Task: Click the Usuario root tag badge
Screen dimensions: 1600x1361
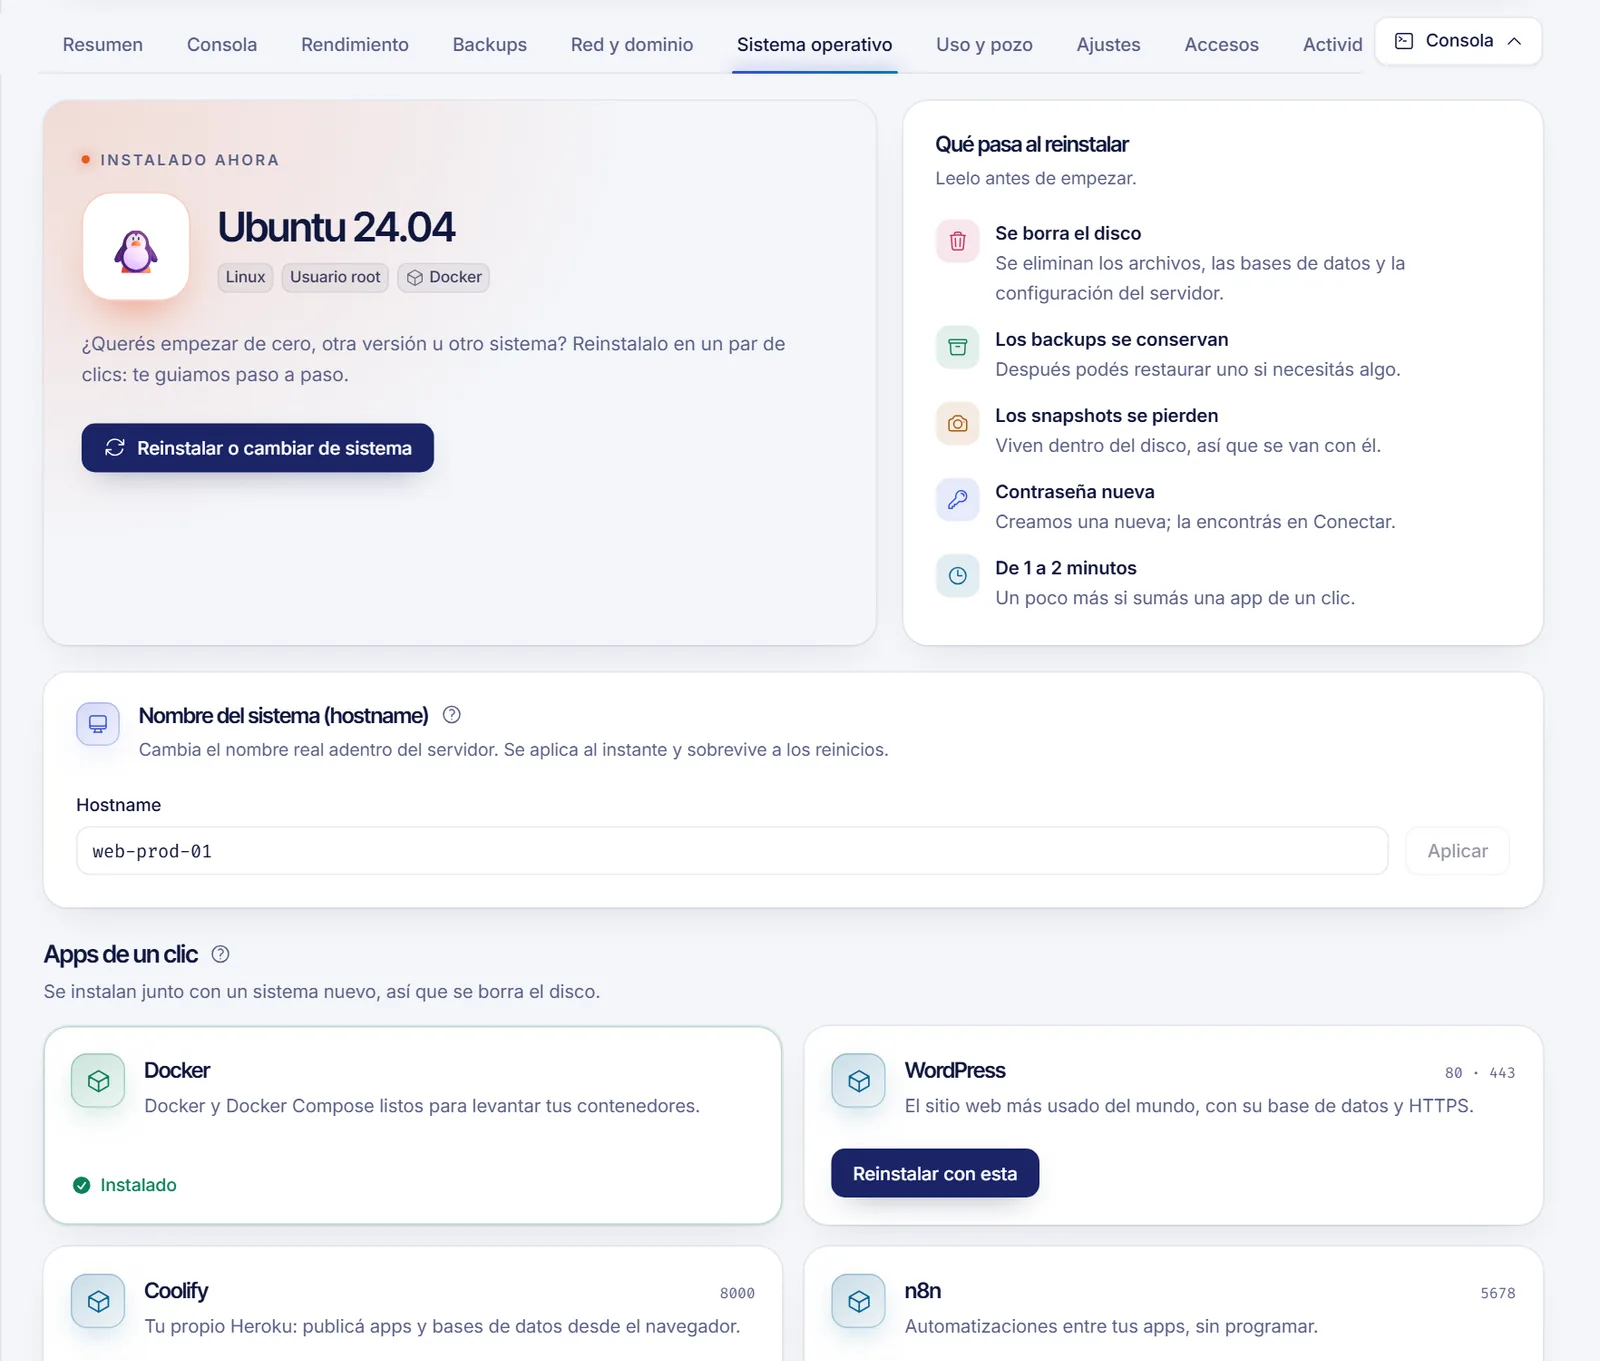Action: 335,277
